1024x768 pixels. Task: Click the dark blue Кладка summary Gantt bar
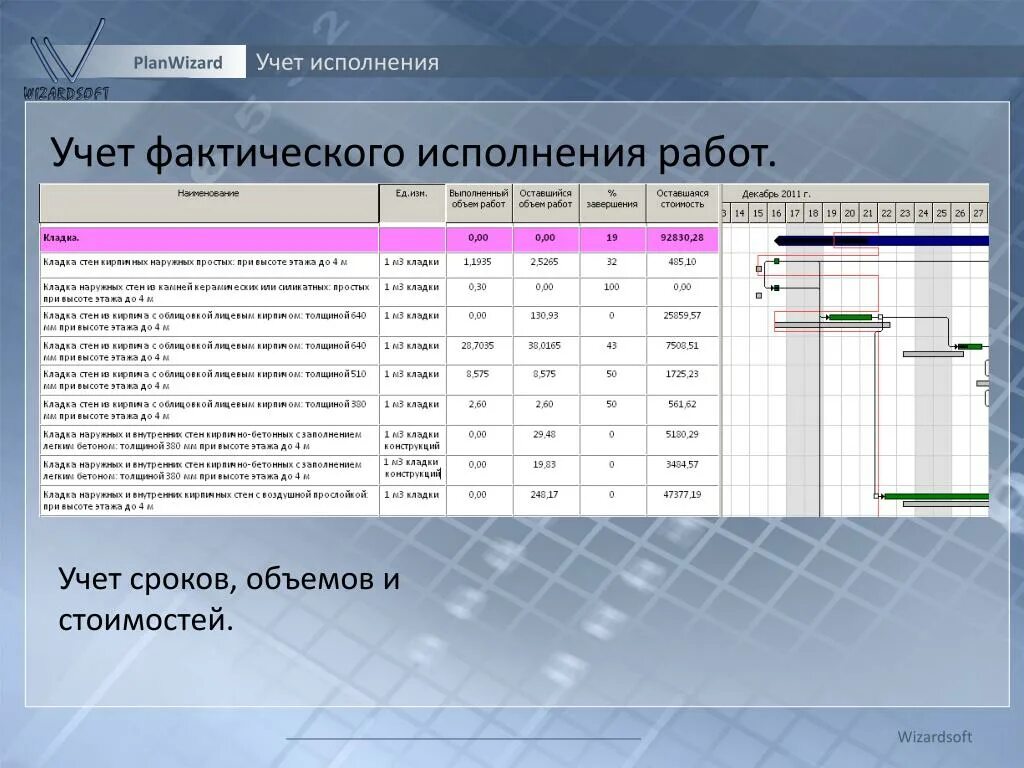click(x=882, y=241)
